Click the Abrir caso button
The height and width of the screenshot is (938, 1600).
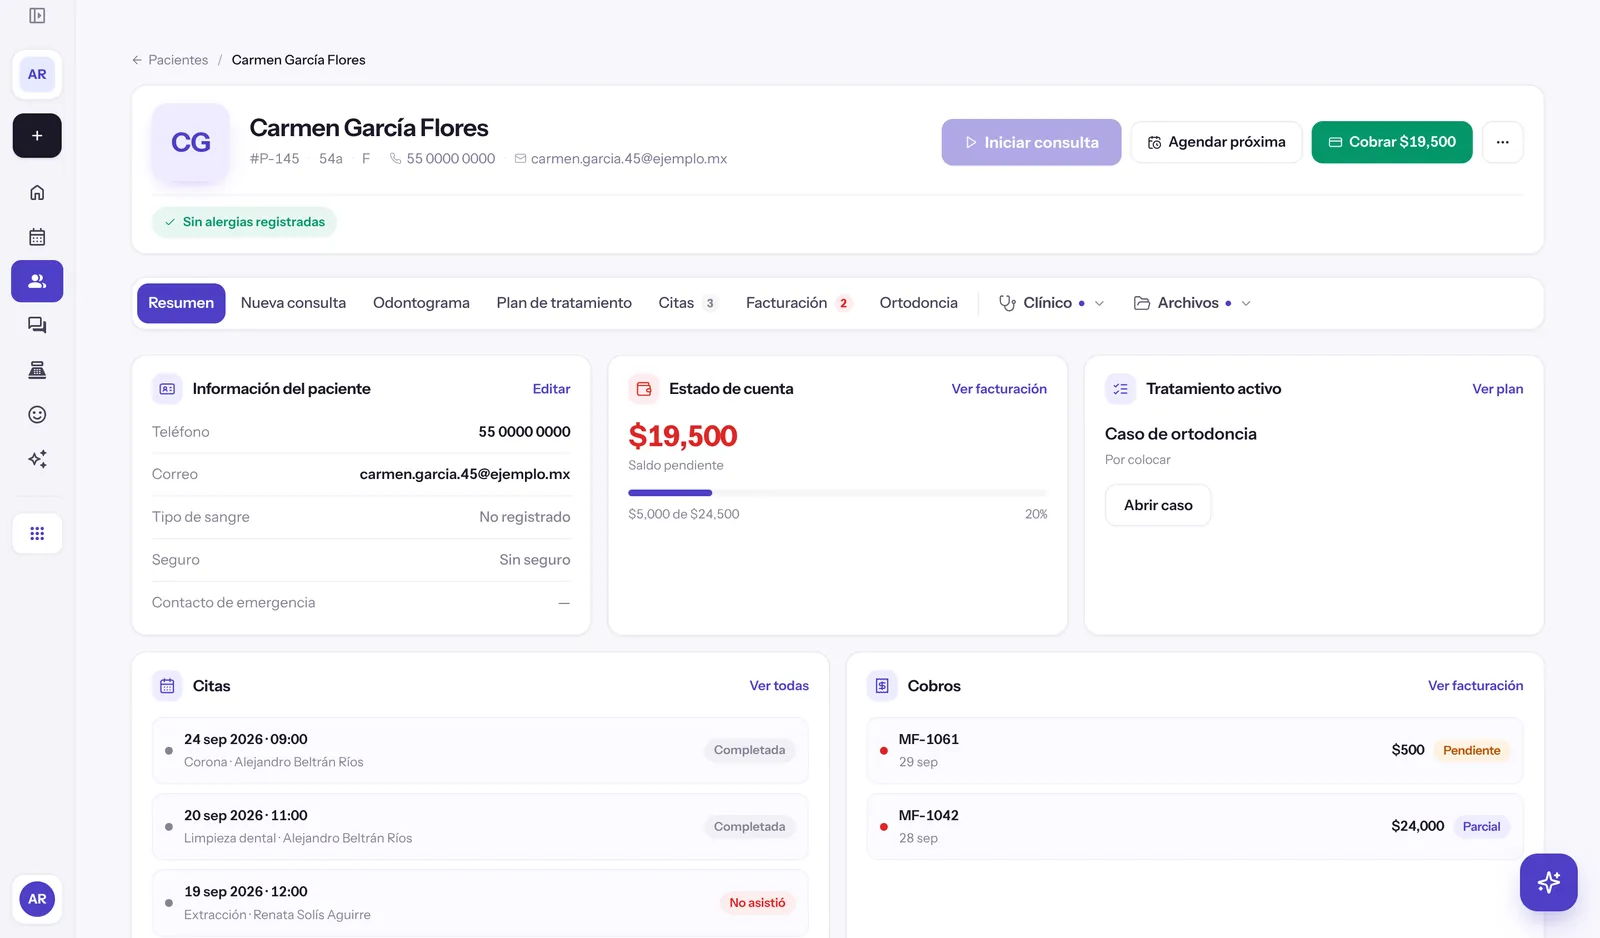1158,505
